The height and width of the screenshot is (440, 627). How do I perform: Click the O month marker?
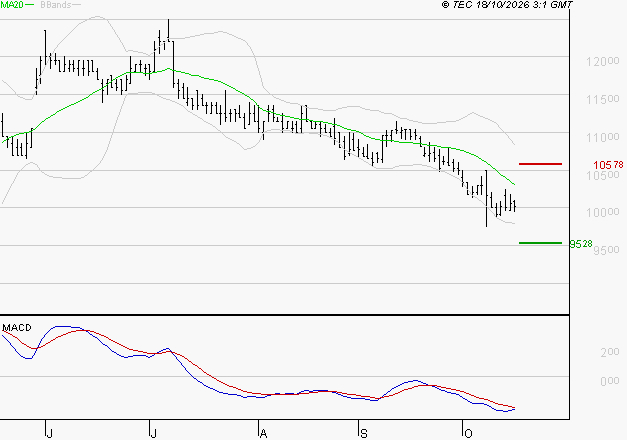point(468,434)
